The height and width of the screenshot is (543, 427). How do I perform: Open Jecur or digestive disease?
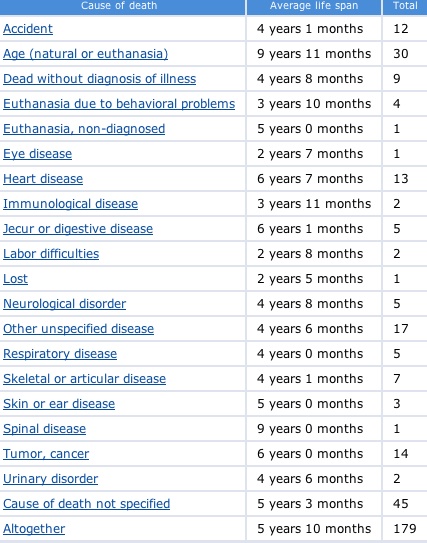(78, 229)
